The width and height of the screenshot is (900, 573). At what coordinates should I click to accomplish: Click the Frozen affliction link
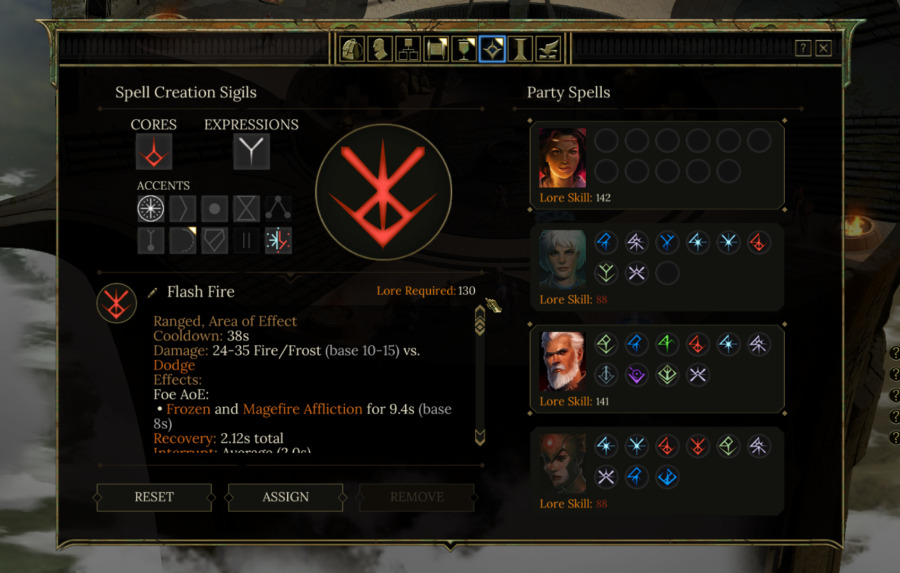(x=188, y=409)
